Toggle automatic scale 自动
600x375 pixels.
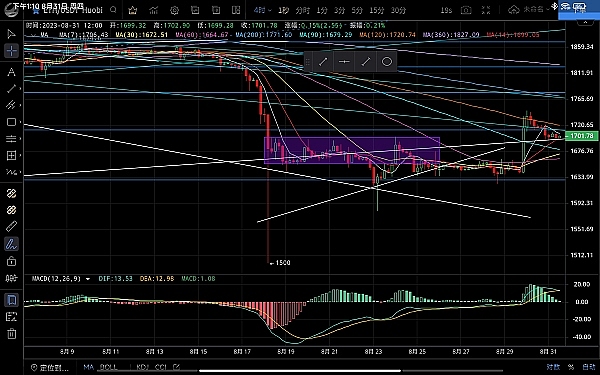coord(589,367)
